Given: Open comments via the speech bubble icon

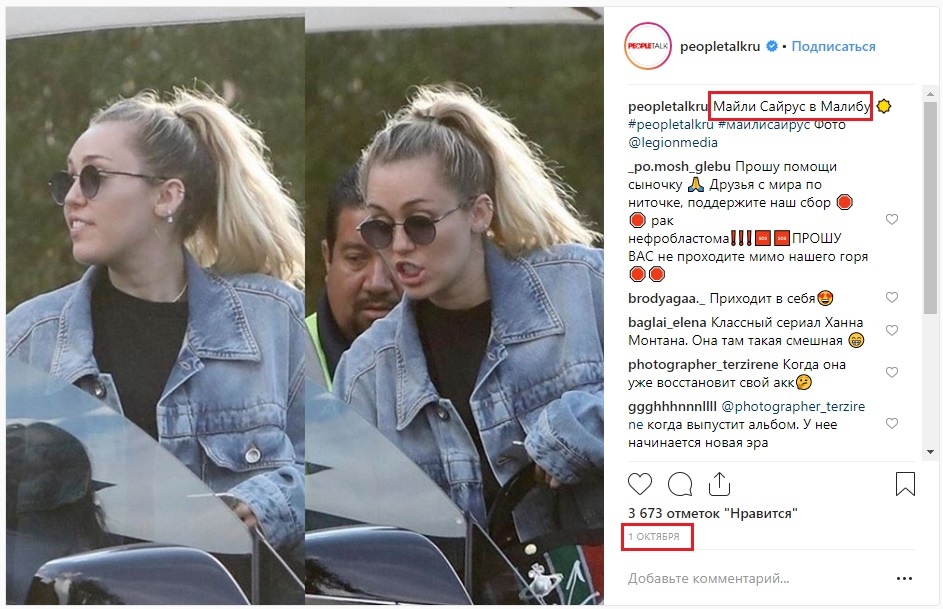Looking at the screenshot, I should pyautogui.click(x=680, y=484).
